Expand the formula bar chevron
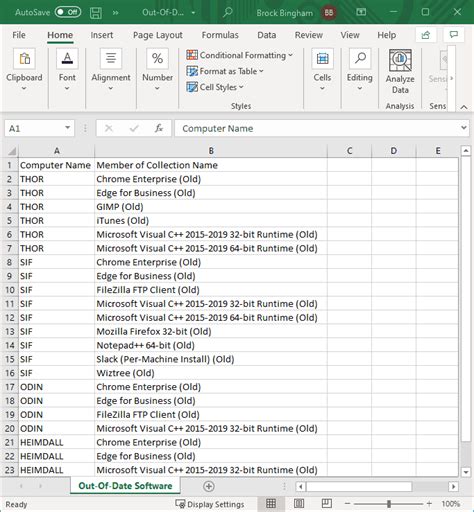Screen dimensions: 474x512 click(464, 128)
